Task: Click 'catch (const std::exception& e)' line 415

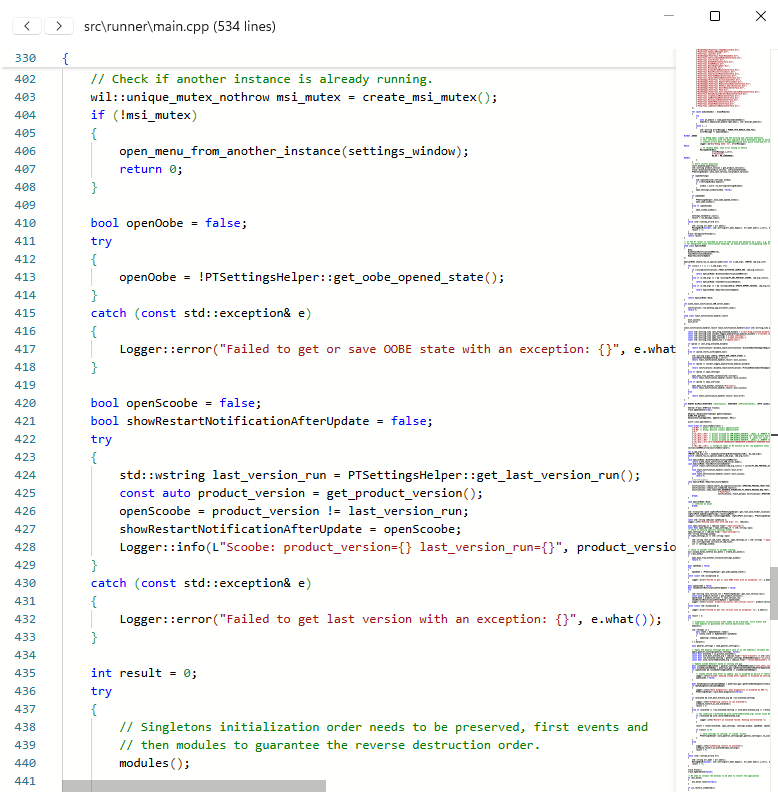Action: click(201, 313)
